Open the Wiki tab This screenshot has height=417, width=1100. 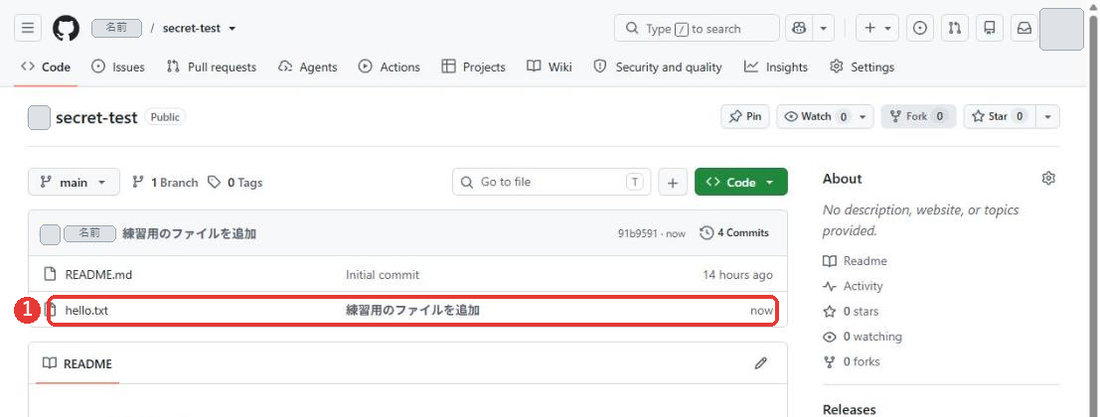[x=549, y=67]
